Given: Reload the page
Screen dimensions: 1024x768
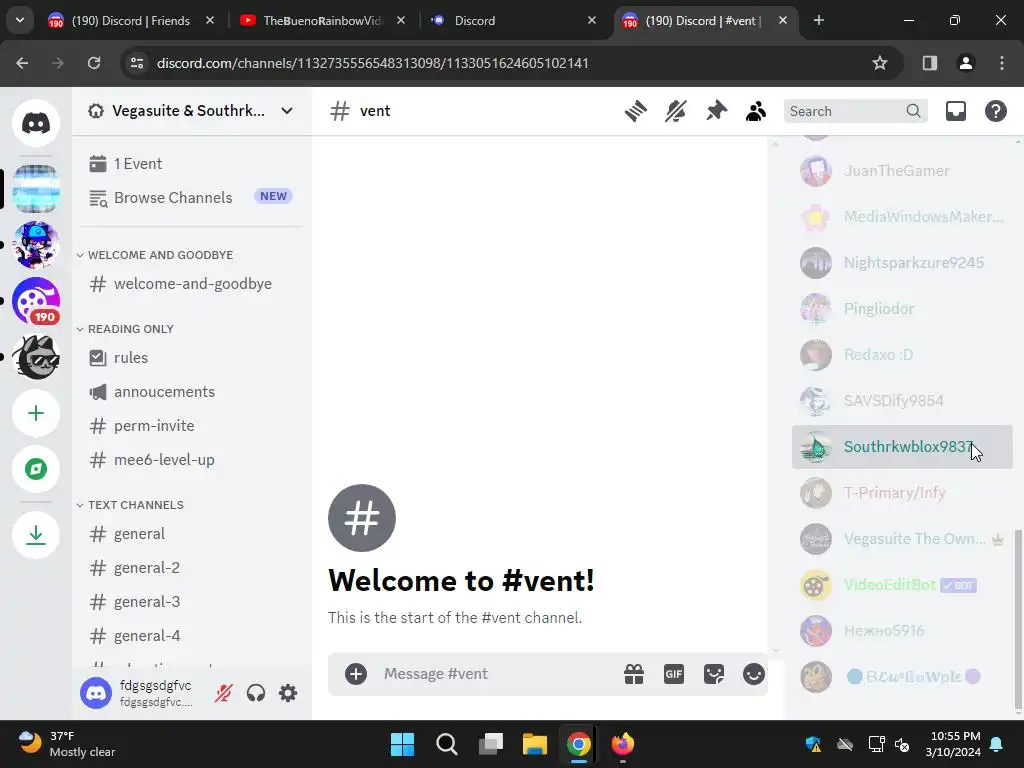Looking at the screenshot, I should [94, 63].
